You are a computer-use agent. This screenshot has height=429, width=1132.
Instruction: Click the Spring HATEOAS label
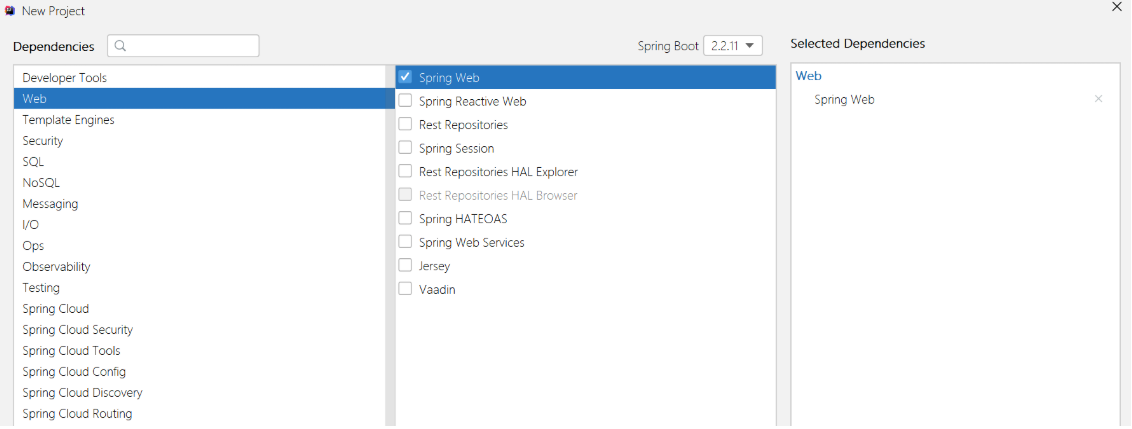tap(463, 218)
